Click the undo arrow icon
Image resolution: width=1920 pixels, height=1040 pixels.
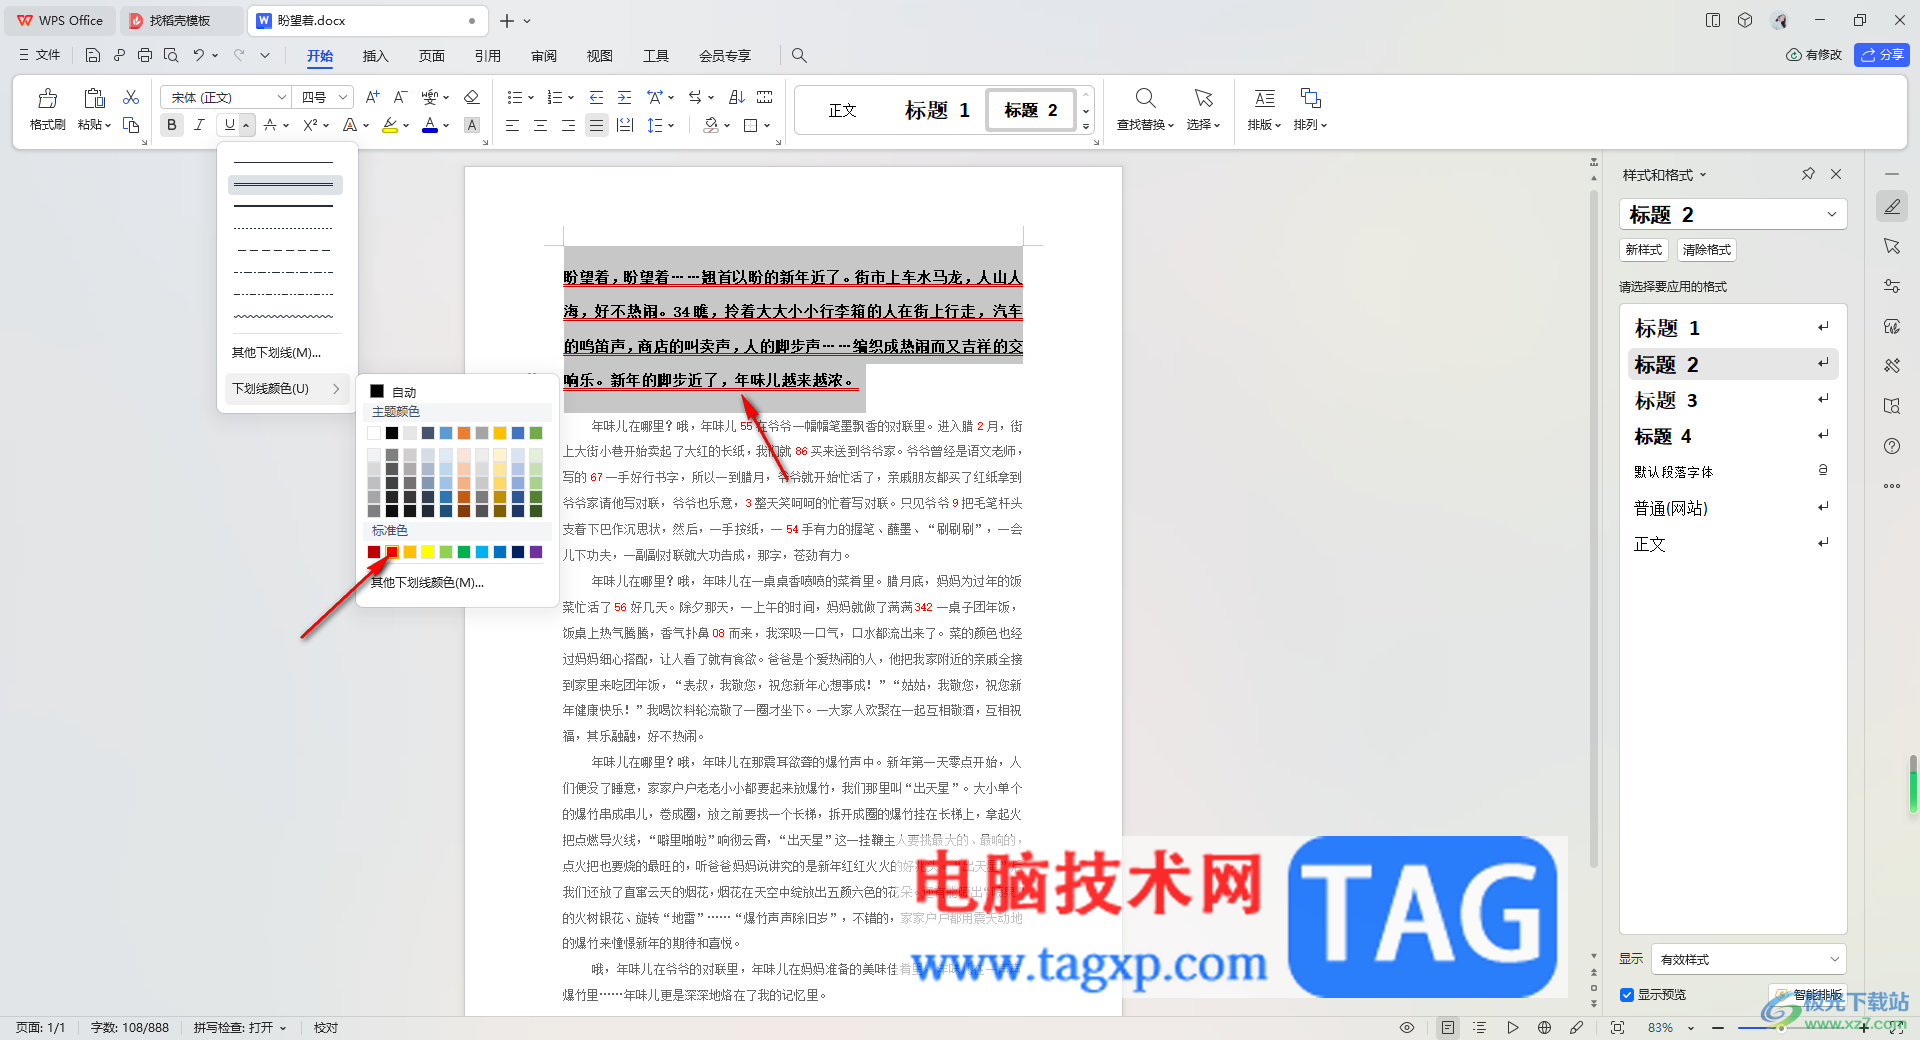point(199,55)
